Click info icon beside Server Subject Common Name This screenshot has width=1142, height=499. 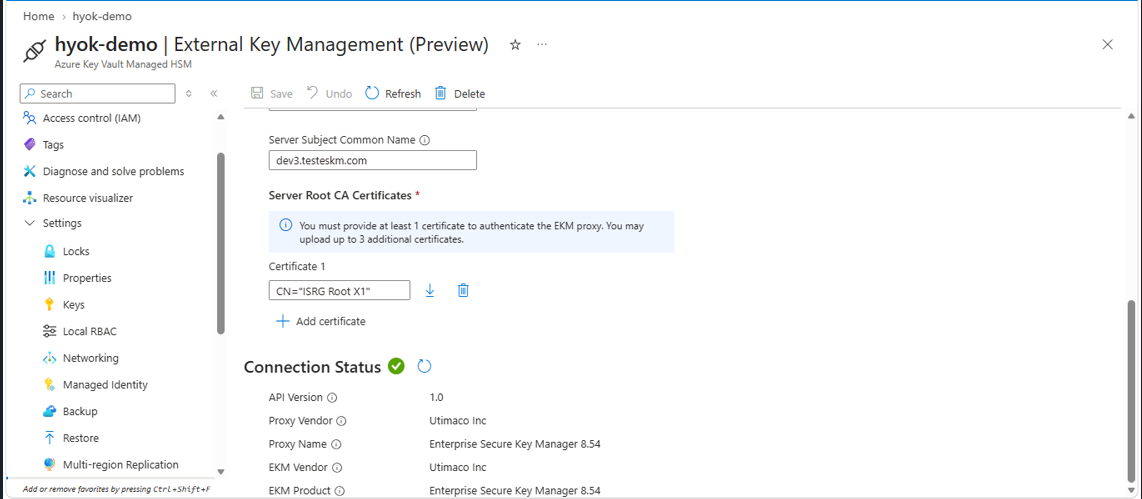pos(425,139)
